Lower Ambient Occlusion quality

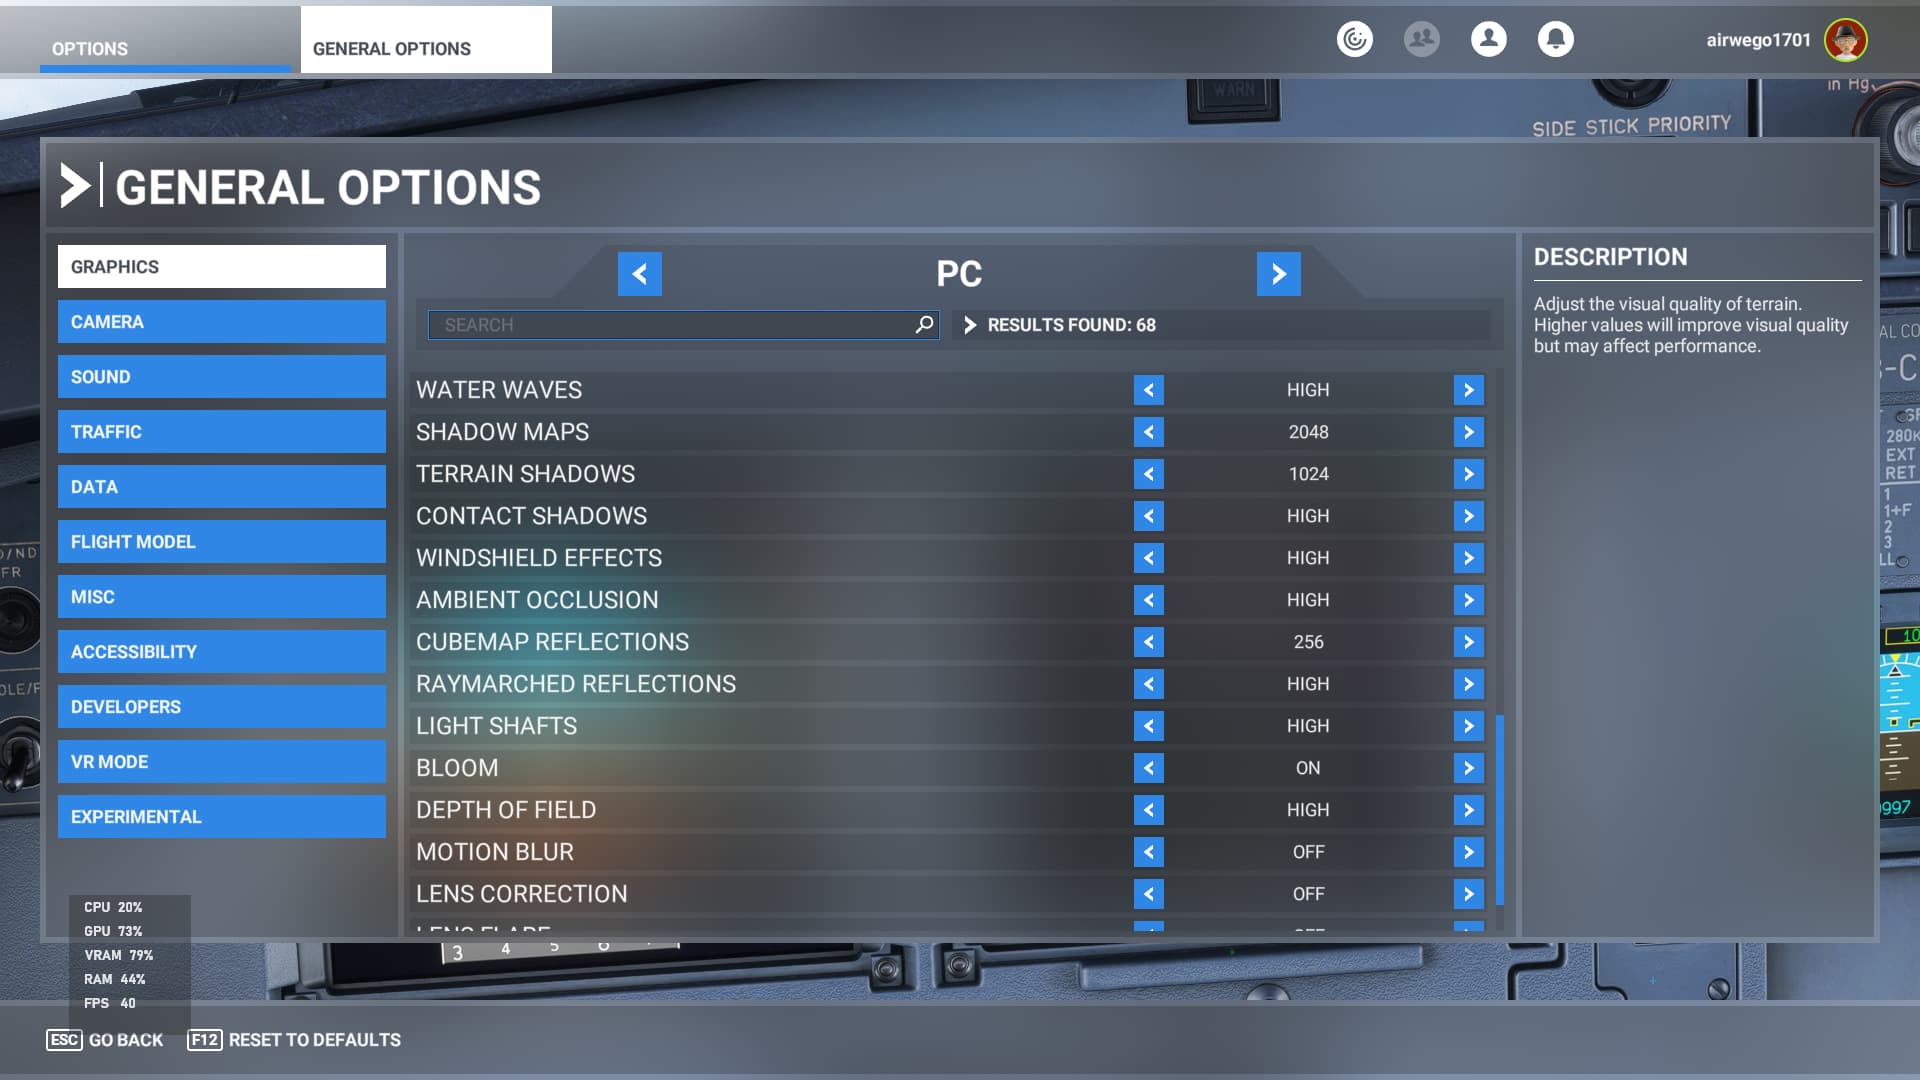point(1149,600)
